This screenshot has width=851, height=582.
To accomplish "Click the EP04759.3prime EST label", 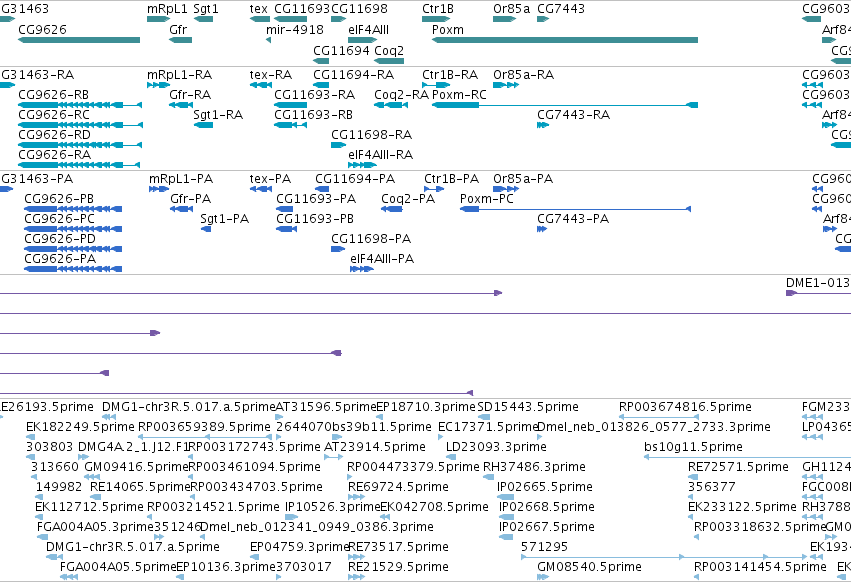I will 299,547.
